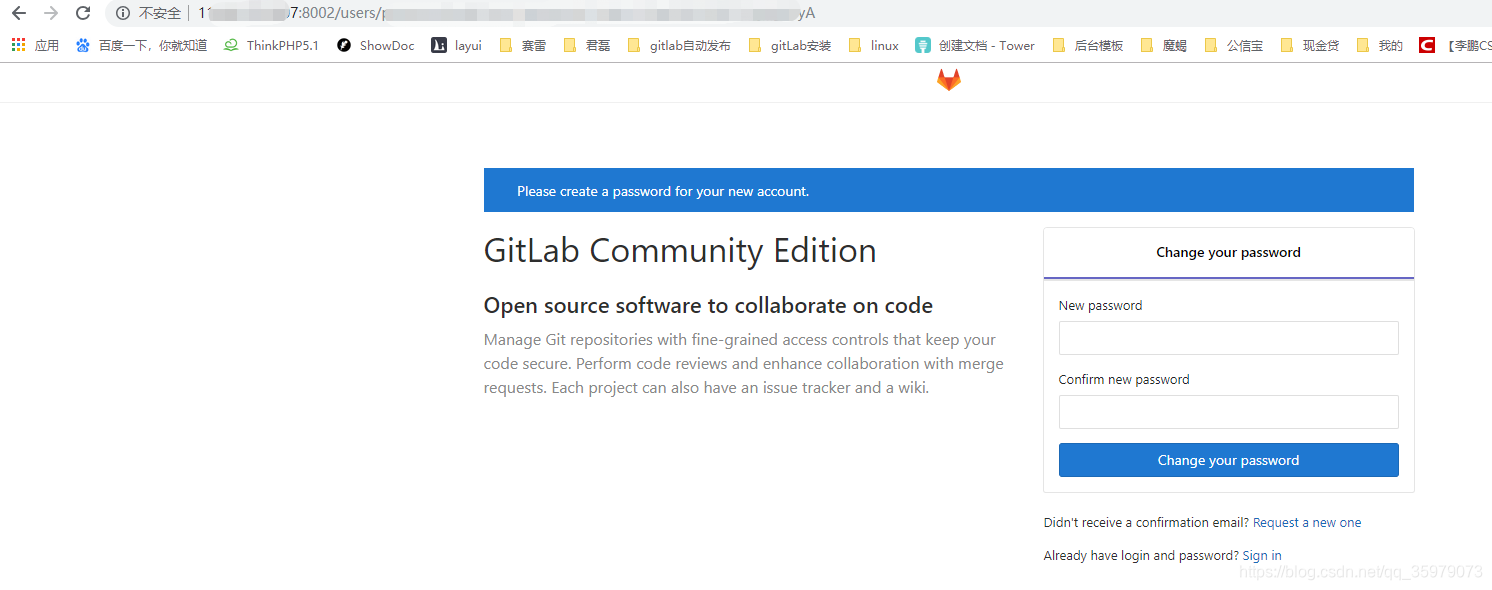Open the ShowDoc bookmark
Image resolution: width=1492 pixels, height=590 pixels.
pos(375,45)
